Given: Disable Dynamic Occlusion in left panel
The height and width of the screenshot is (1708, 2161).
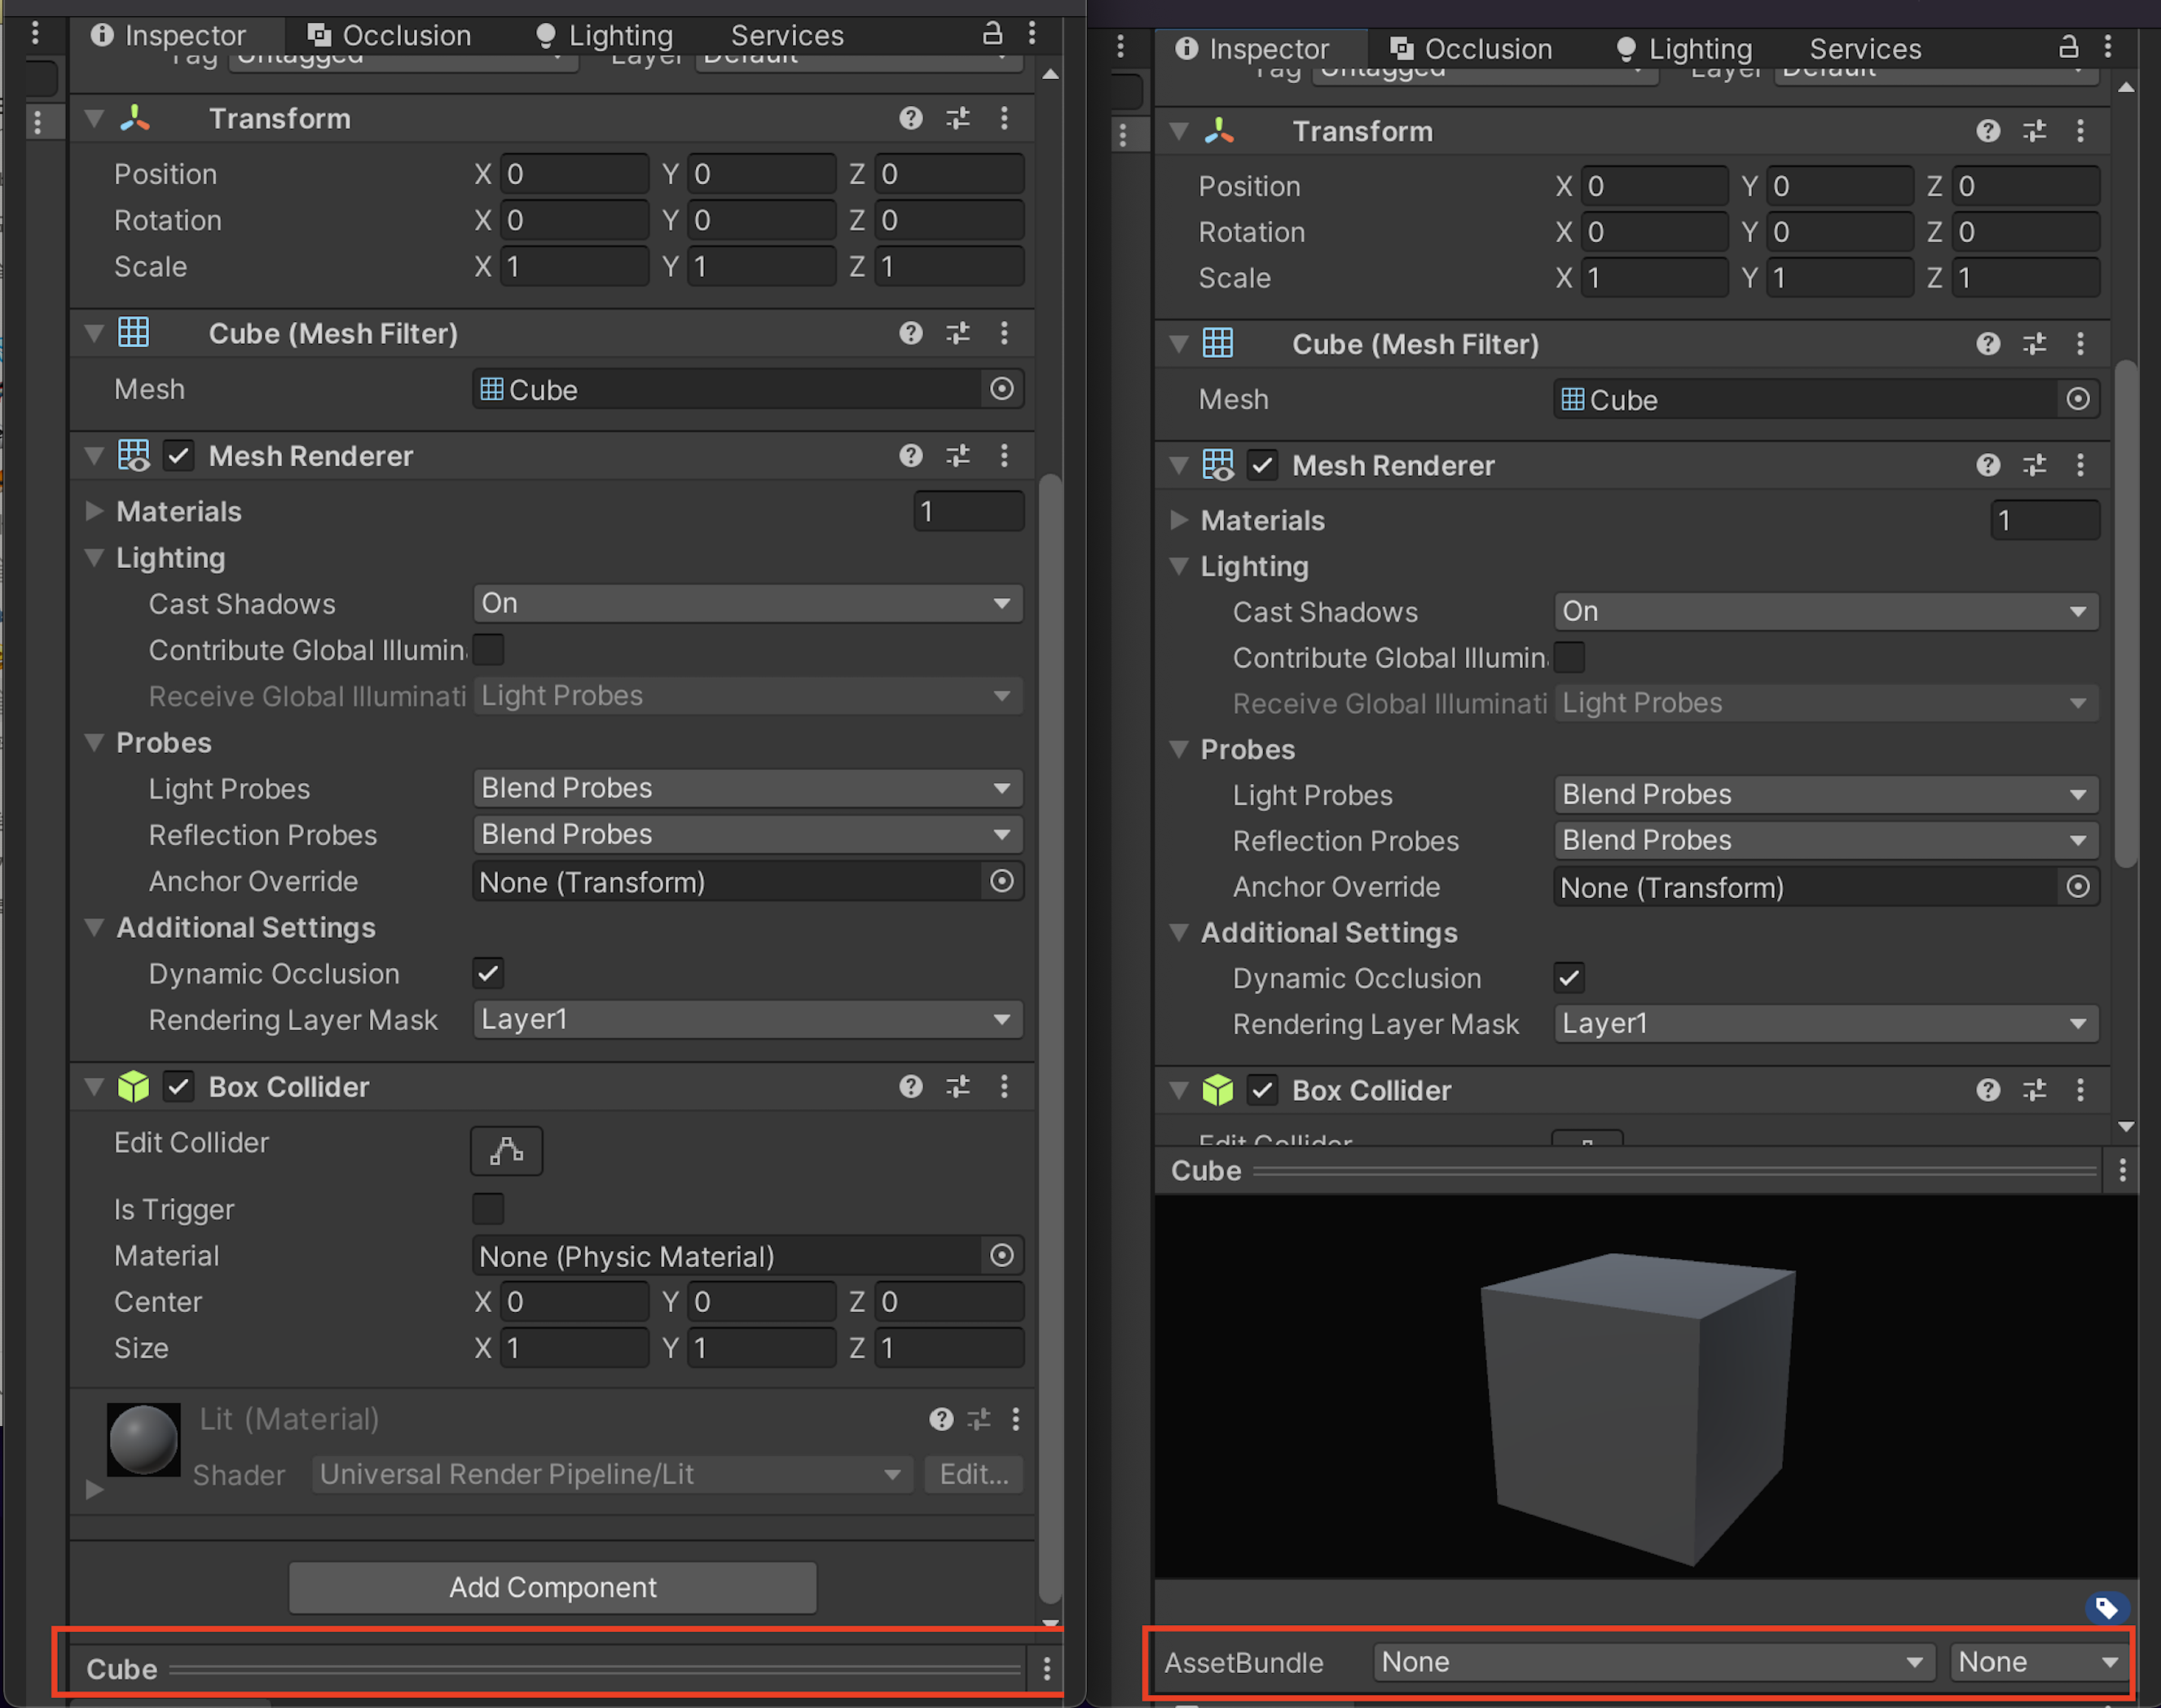Looking at the screenshot, I should (488, 973).
